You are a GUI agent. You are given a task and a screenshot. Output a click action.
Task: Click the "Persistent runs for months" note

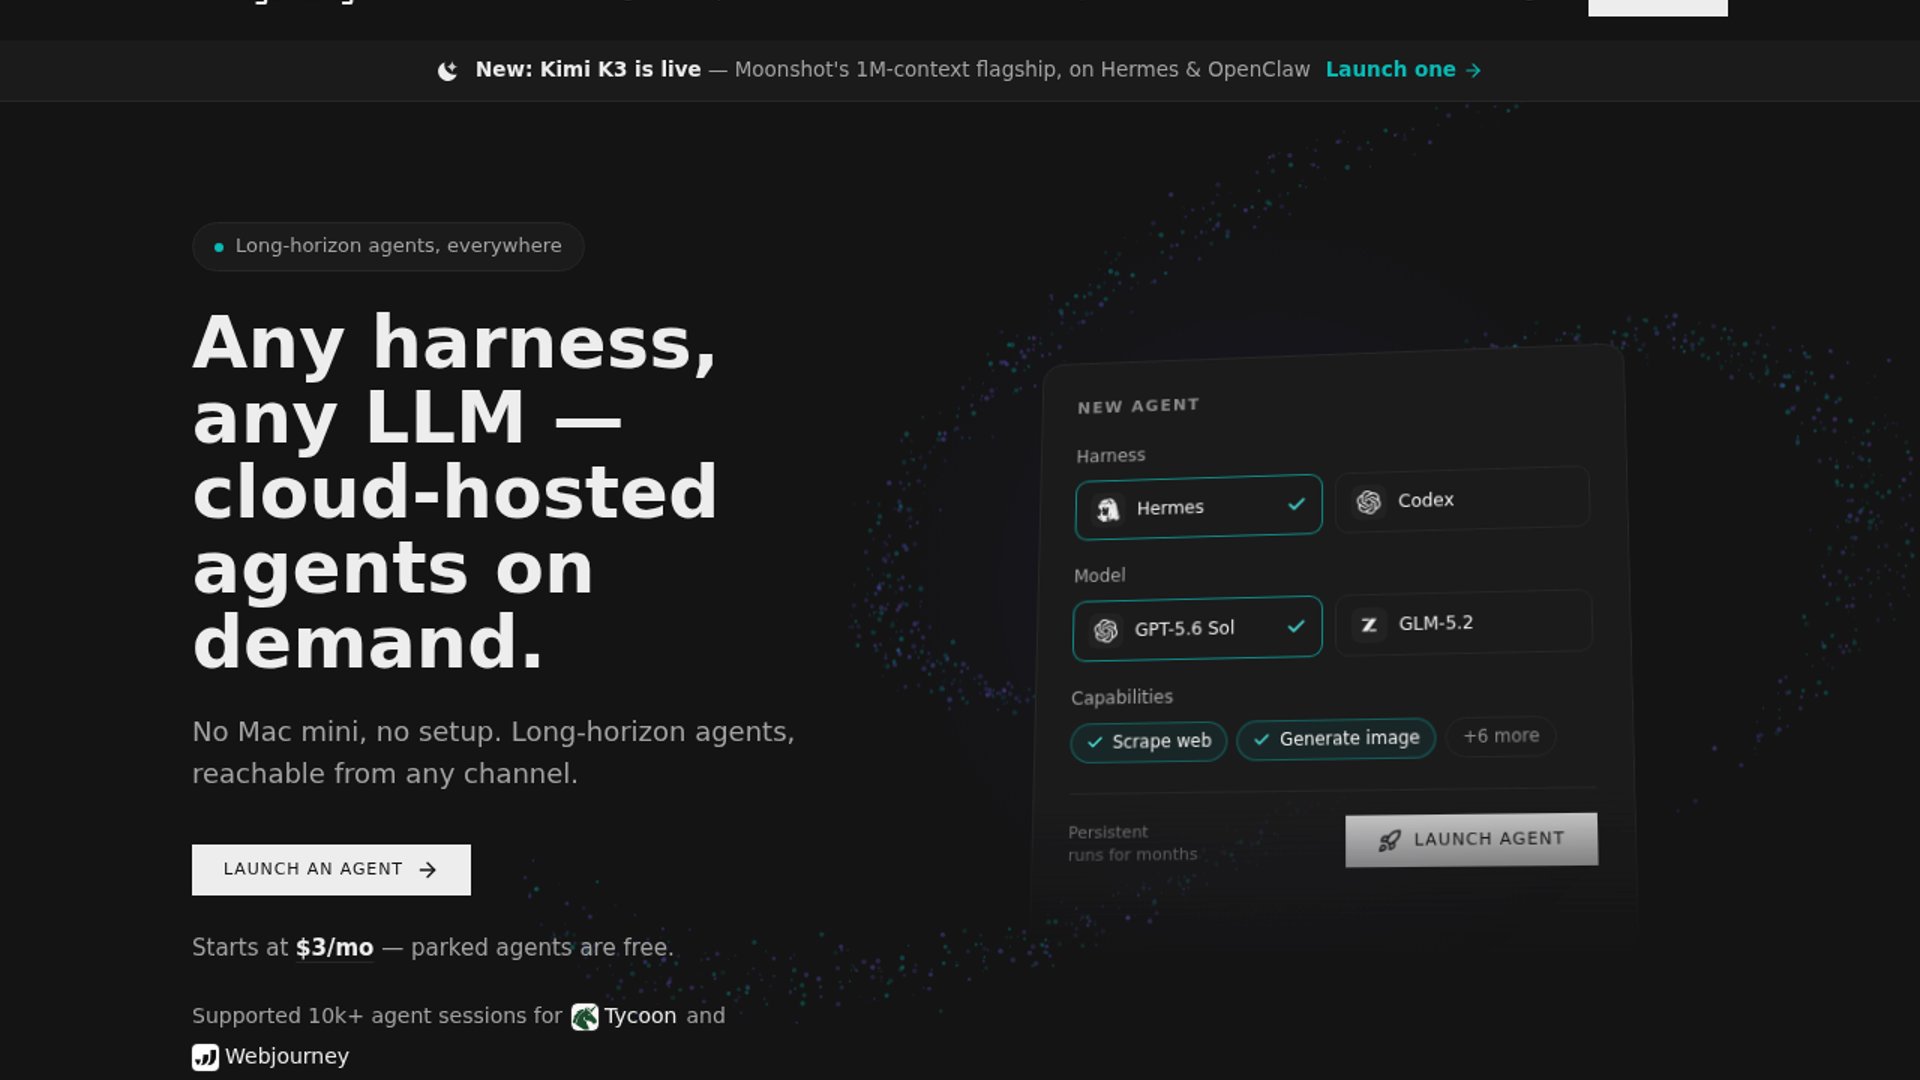(1132, 844)
